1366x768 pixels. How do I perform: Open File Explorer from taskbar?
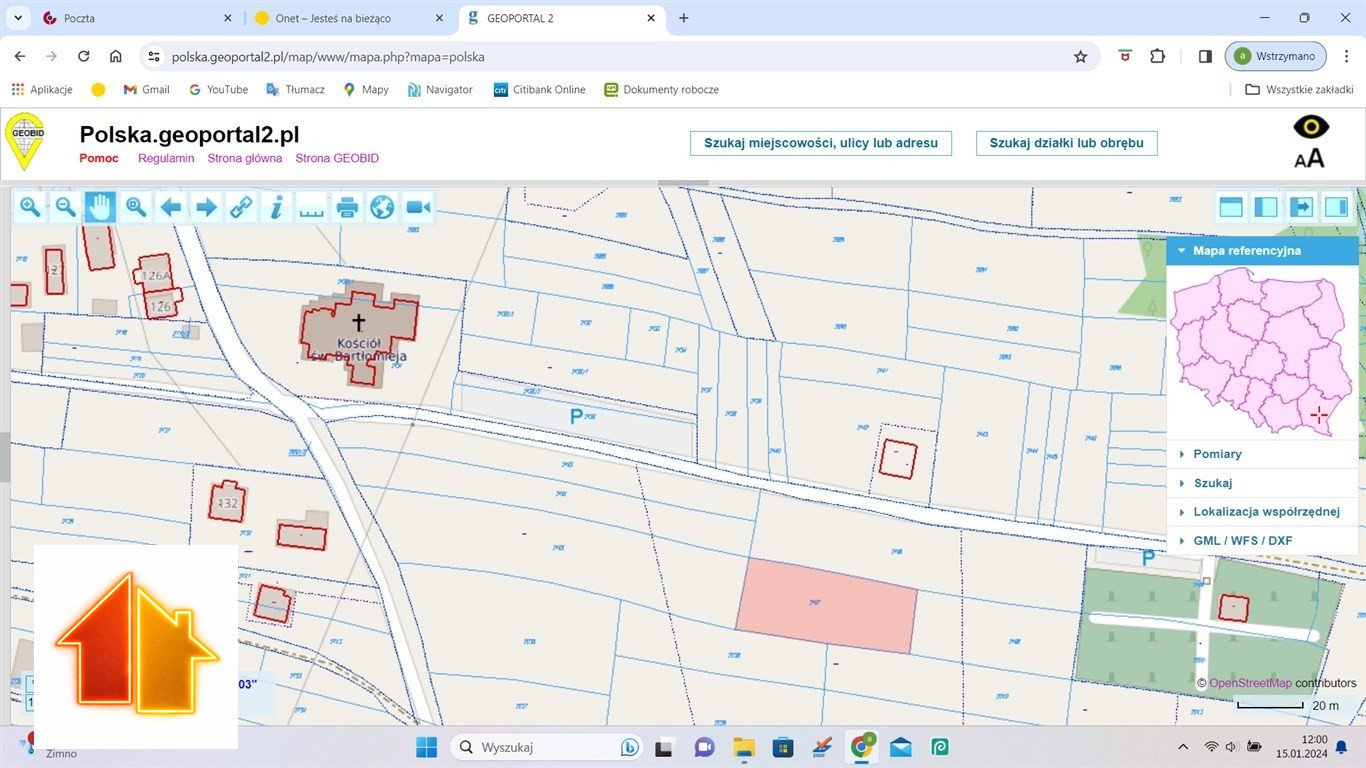point(743,747)
